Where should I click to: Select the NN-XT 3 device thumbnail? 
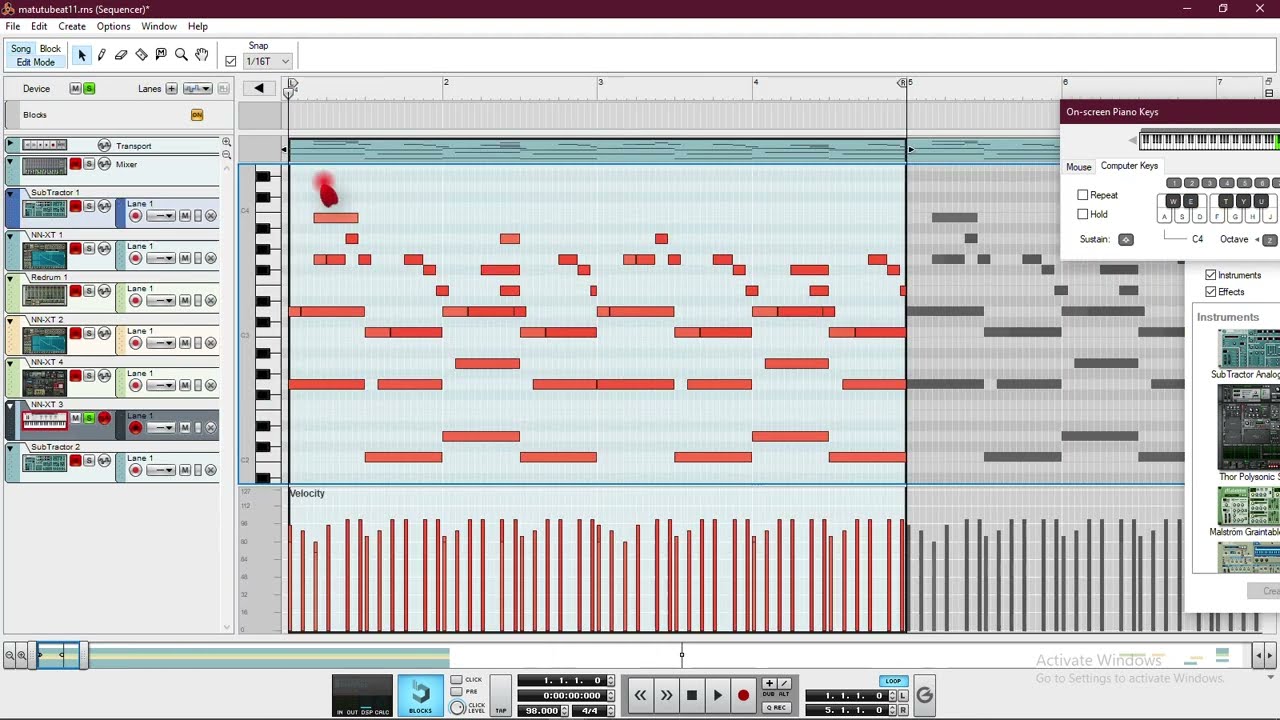[x=45, y=421]
